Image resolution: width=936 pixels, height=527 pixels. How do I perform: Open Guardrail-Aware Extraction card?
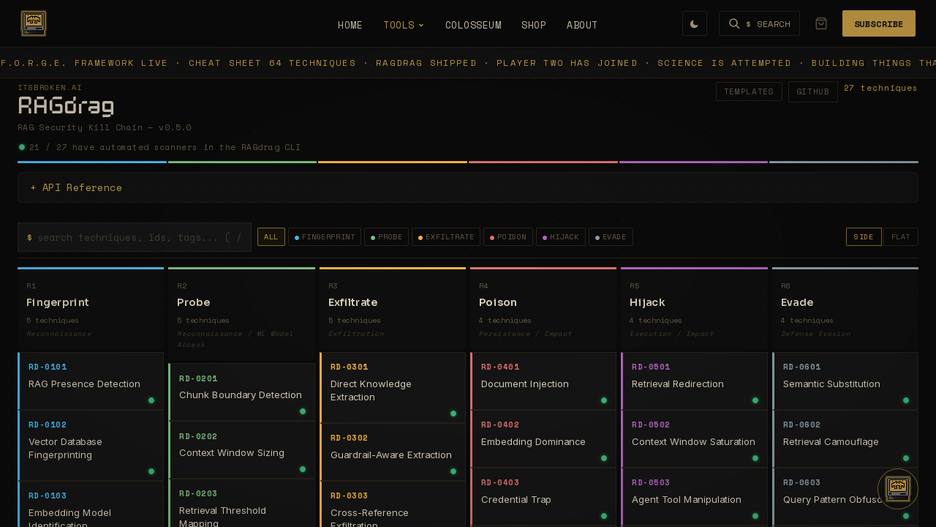(393, 452)
